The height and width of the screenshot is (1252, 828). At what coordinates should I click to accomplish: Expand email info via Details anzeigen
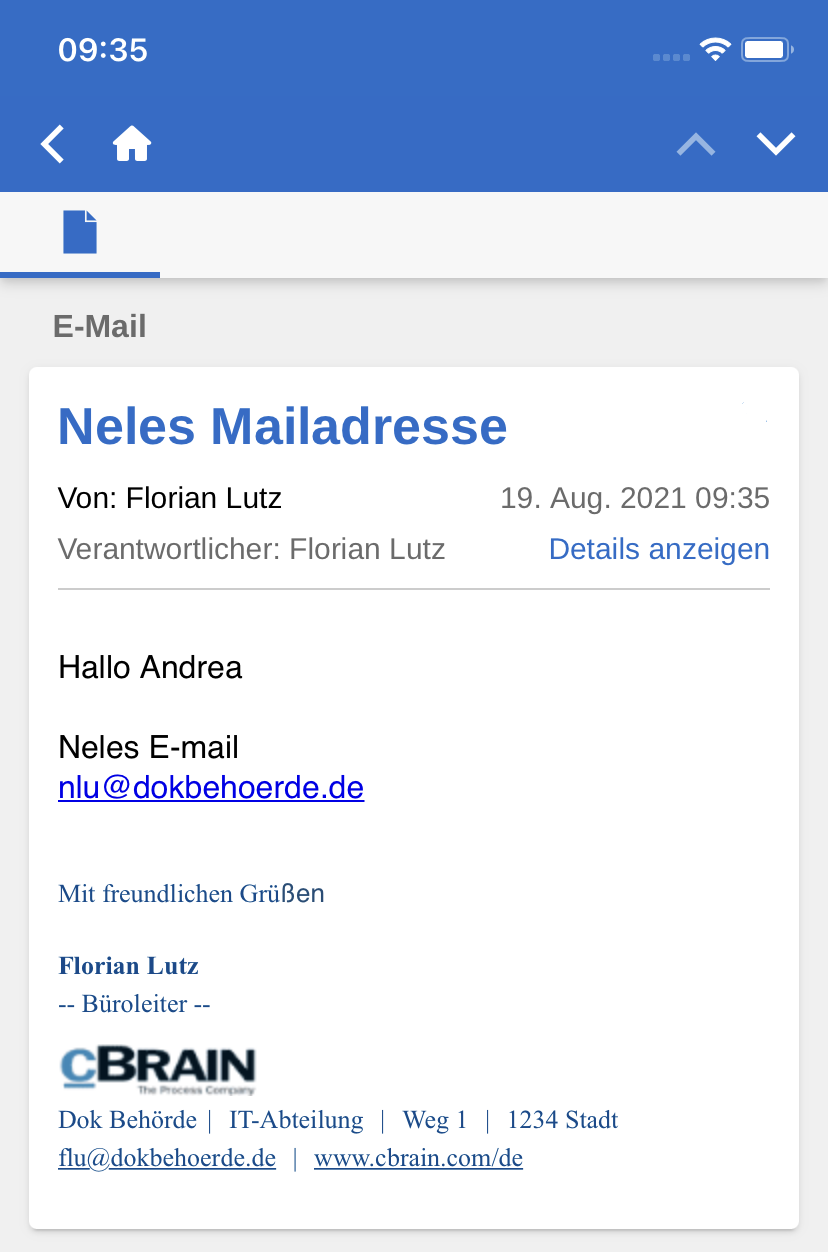tap(659, 549)
